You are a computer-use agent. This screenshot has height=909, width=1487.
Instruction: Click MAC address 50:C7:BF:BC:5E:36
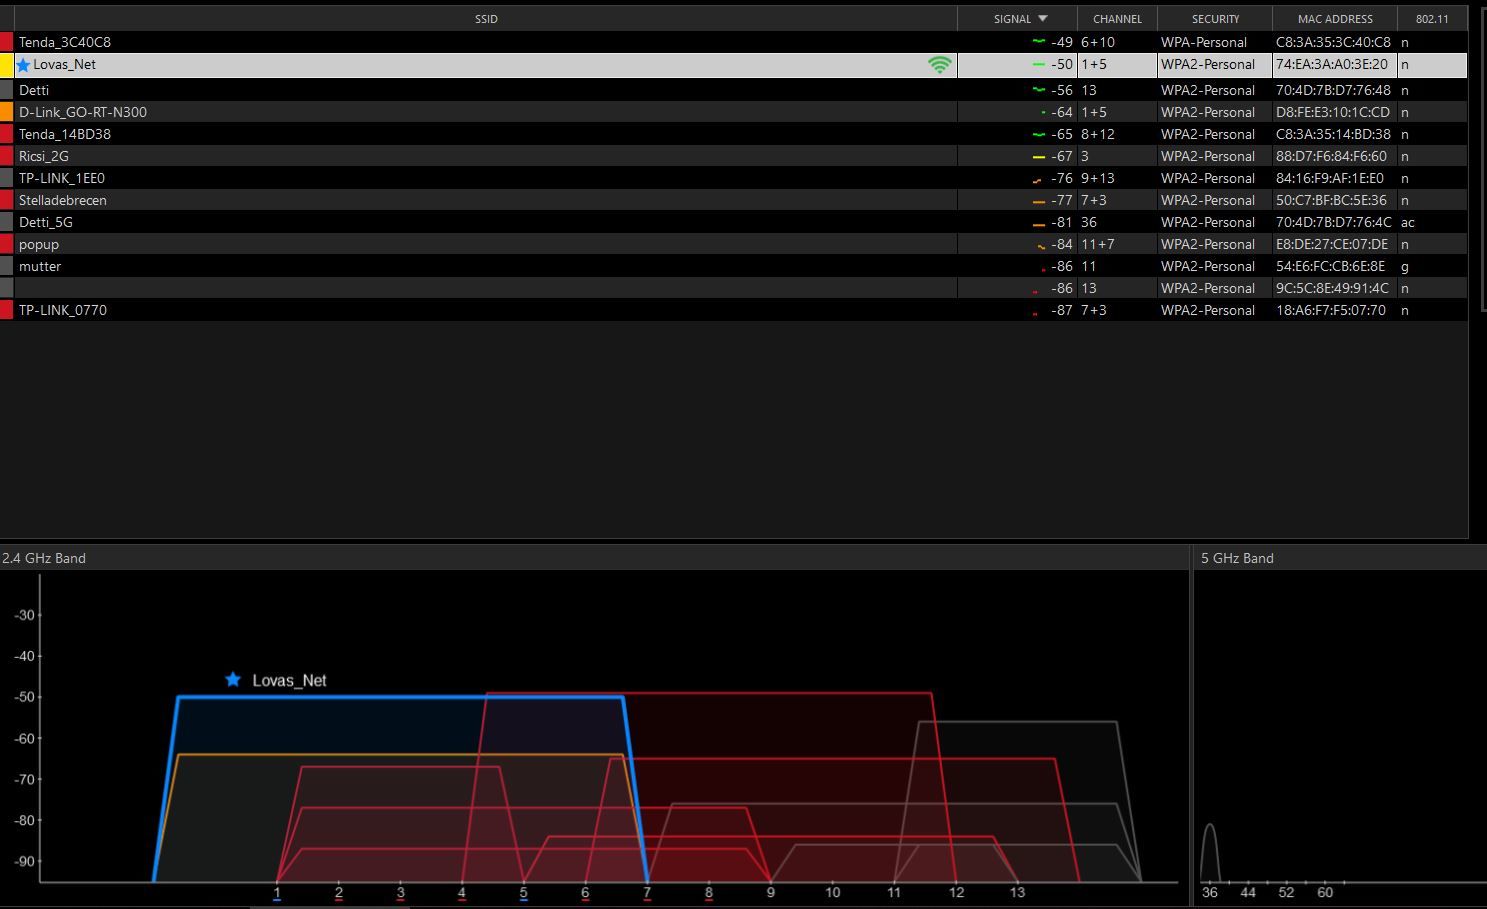click(1331, 200)
